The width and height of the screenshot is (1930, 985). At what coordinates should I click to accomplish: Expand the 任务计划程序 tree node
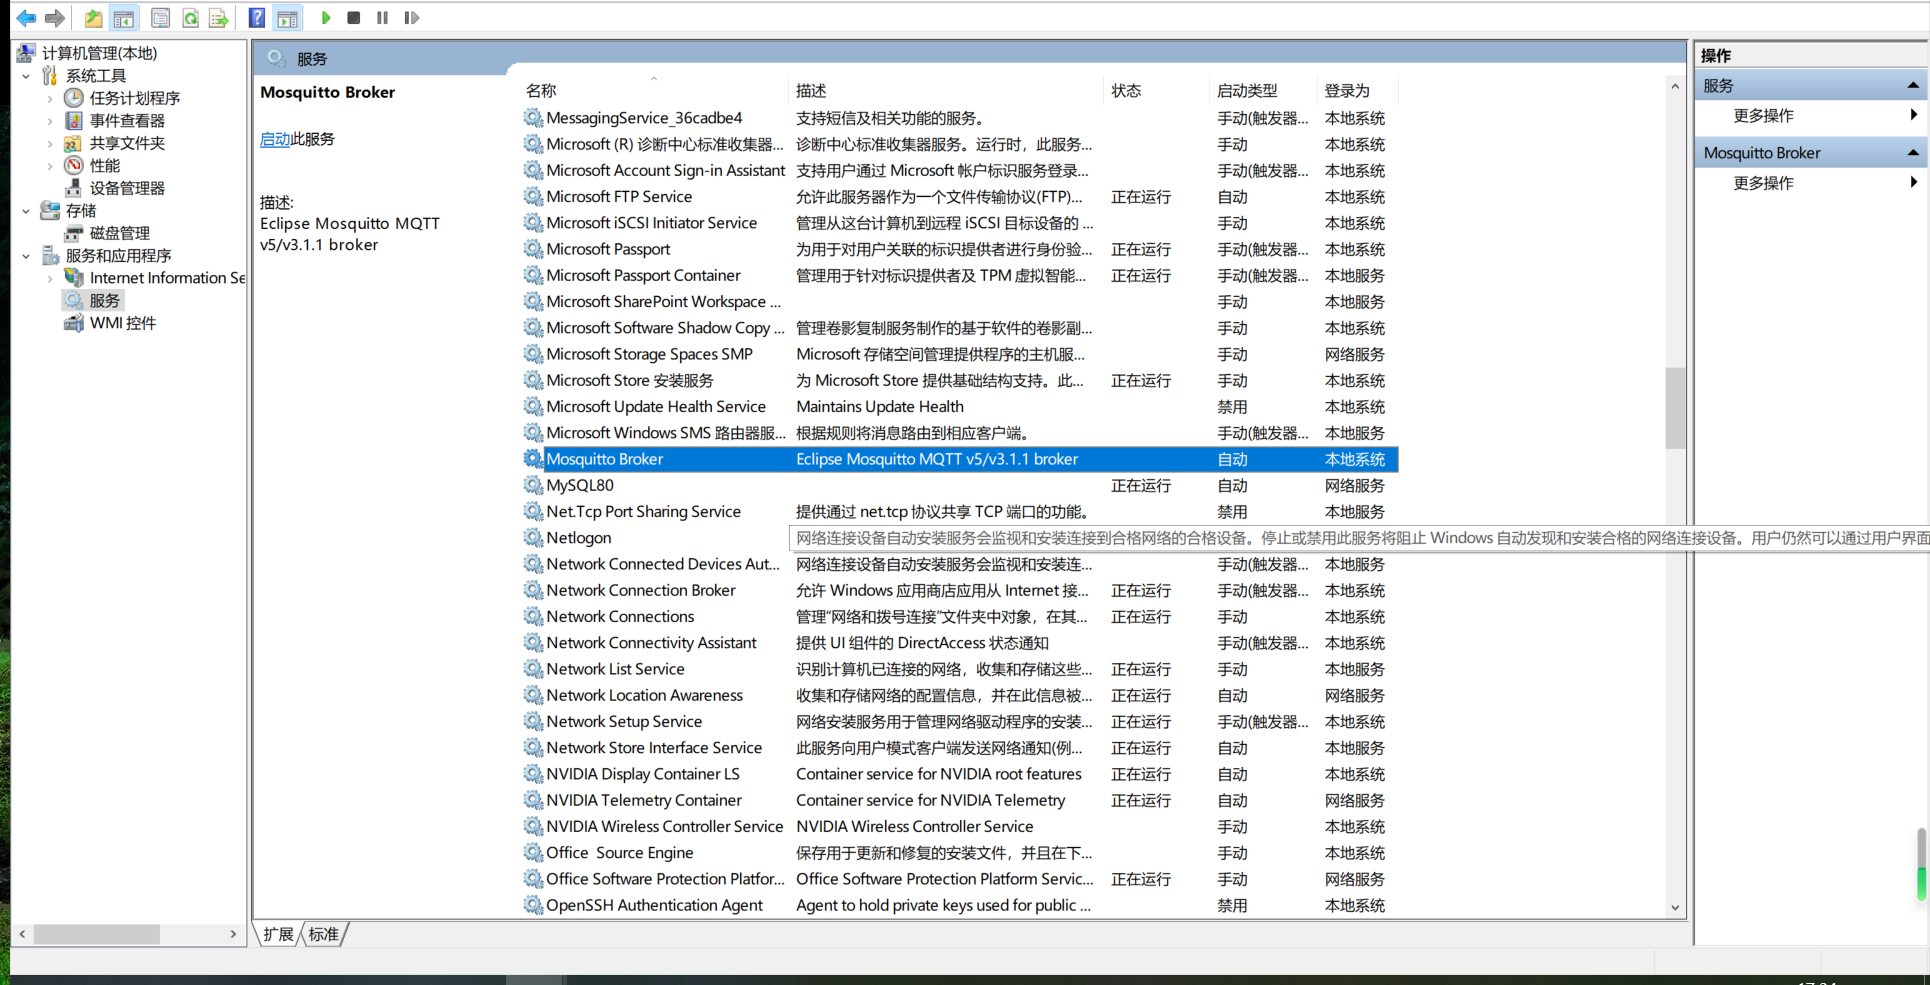pos(50,98)
